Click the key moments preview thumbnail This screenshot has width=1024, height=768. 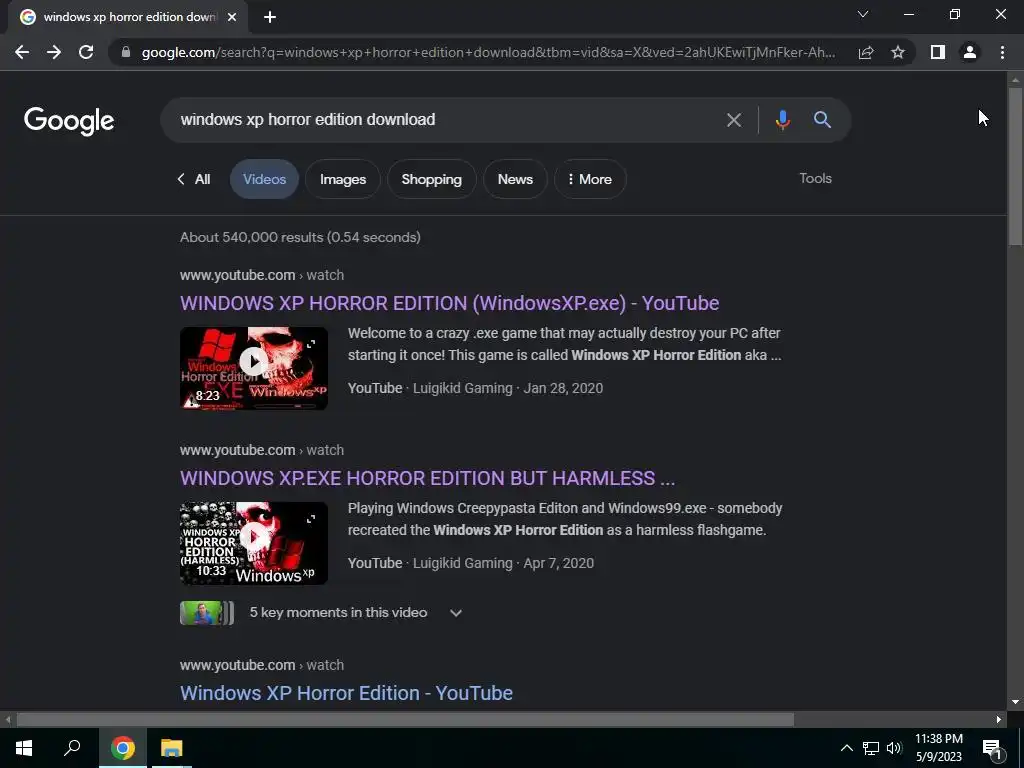[206, 613]
